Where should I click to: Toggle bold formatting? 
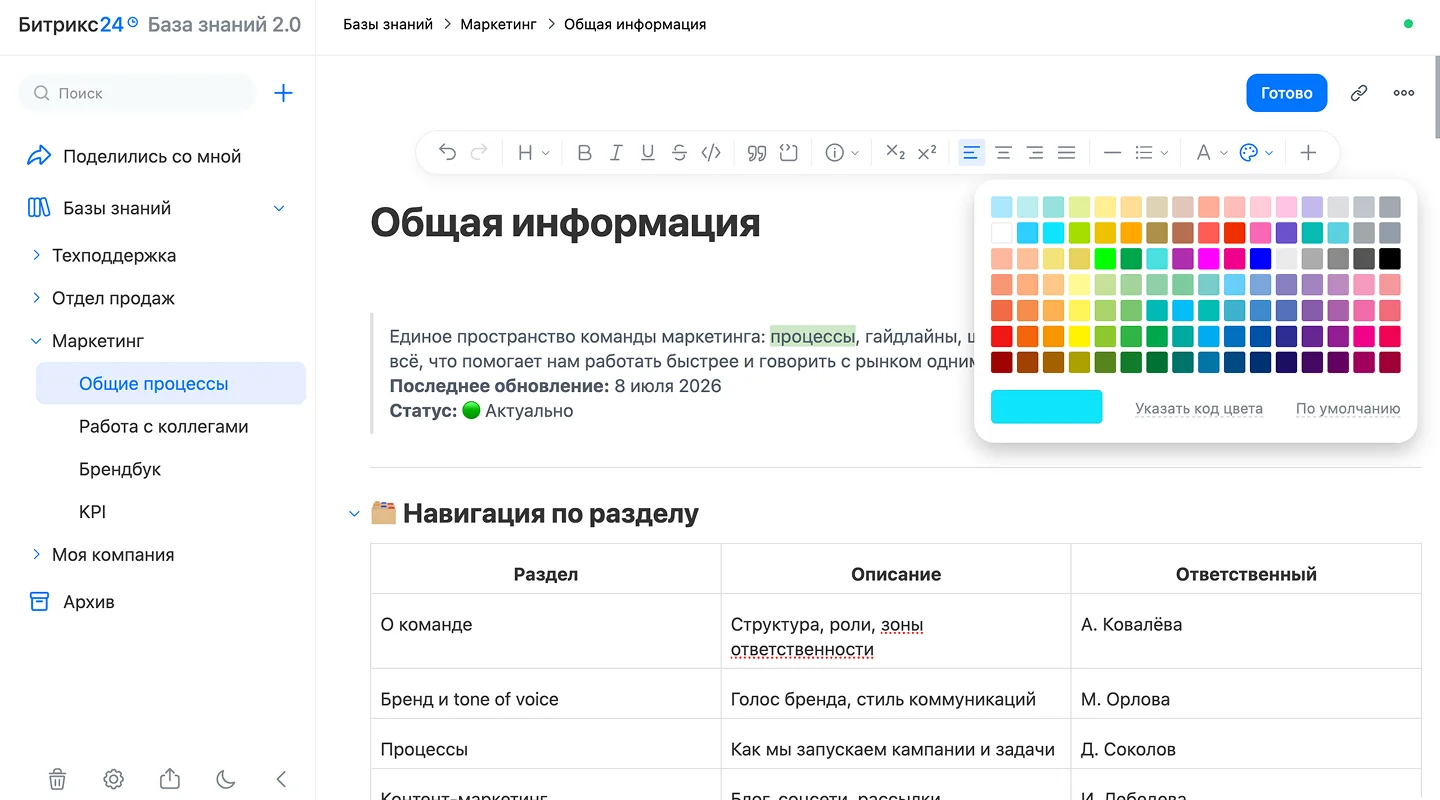coord(585,153)
